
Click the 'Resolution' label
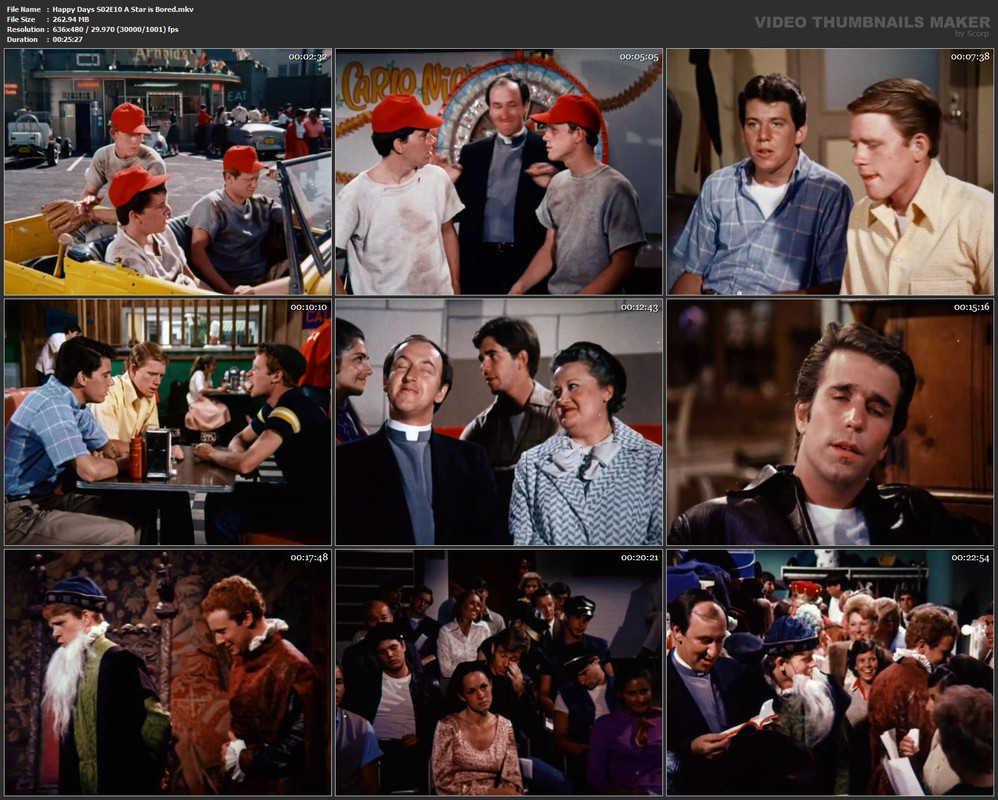coord(25,29)
